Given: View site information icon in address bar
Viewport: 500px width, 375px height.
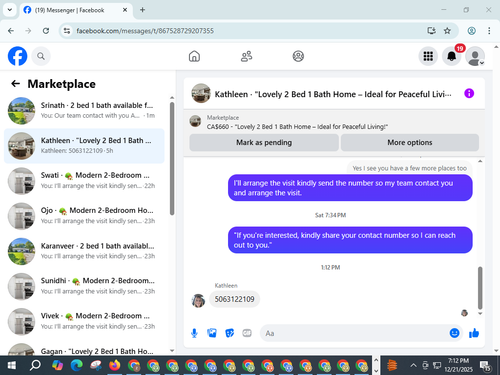Looking at the screenshot, I should pos(67,31).
